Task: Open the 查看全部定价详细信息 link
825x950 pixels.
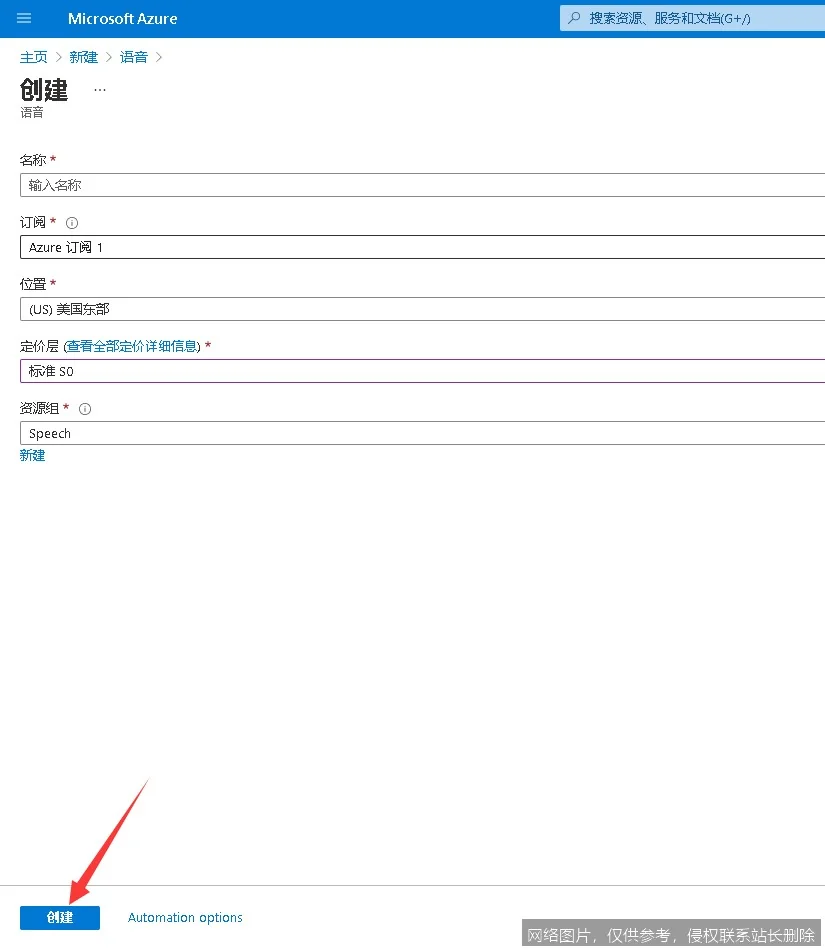Action: pyautogui.click(x=132, y=346)
